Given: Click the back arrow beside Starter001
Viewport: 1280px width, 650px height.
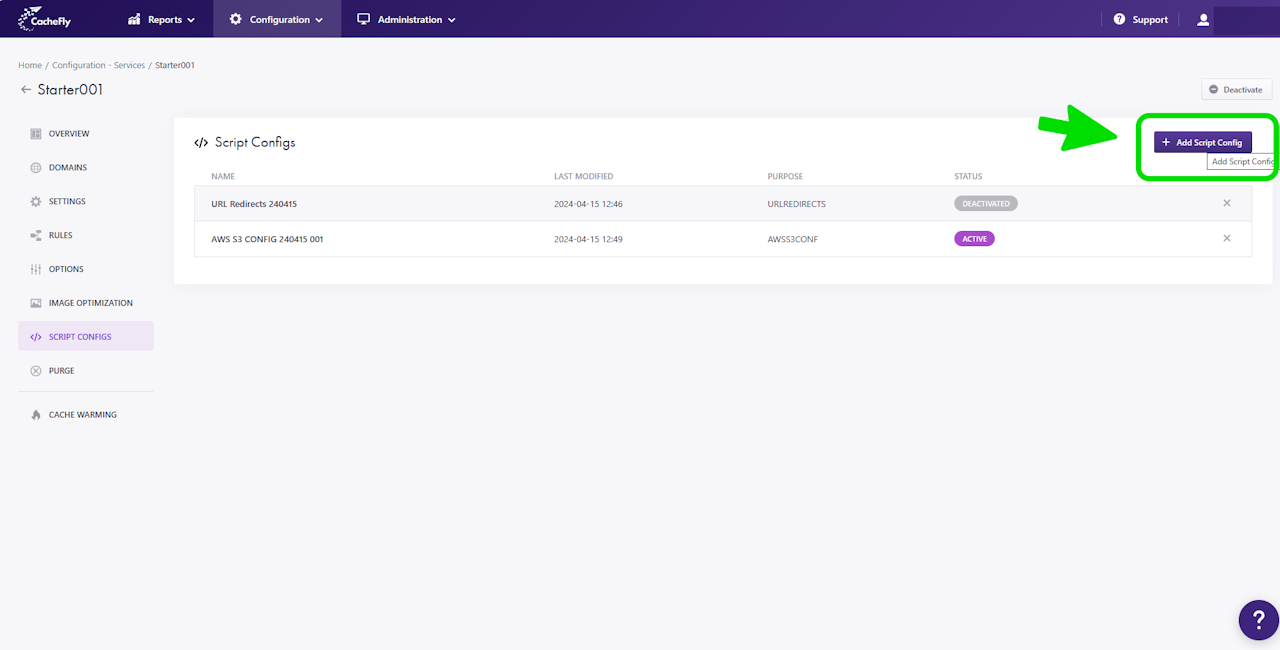Looking at the screenshot, I should tap(26, 90).
